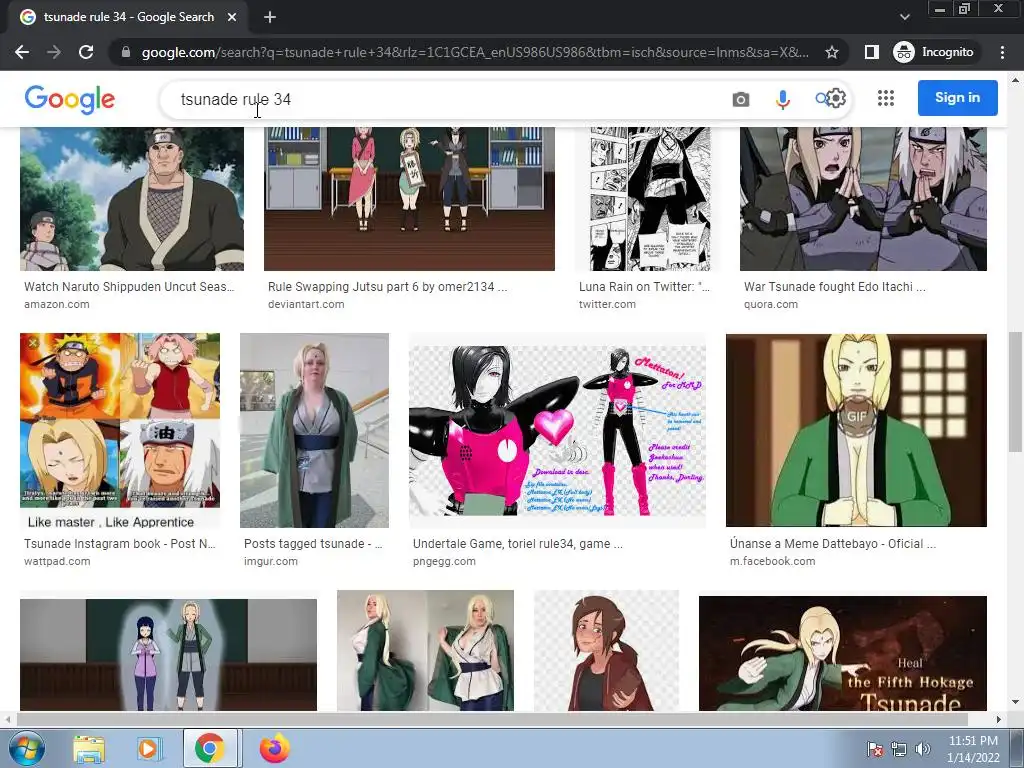Open the quora.com War Tsunade thumbnail
This screenshot has height=768, width=1024.
pos(863,199)
